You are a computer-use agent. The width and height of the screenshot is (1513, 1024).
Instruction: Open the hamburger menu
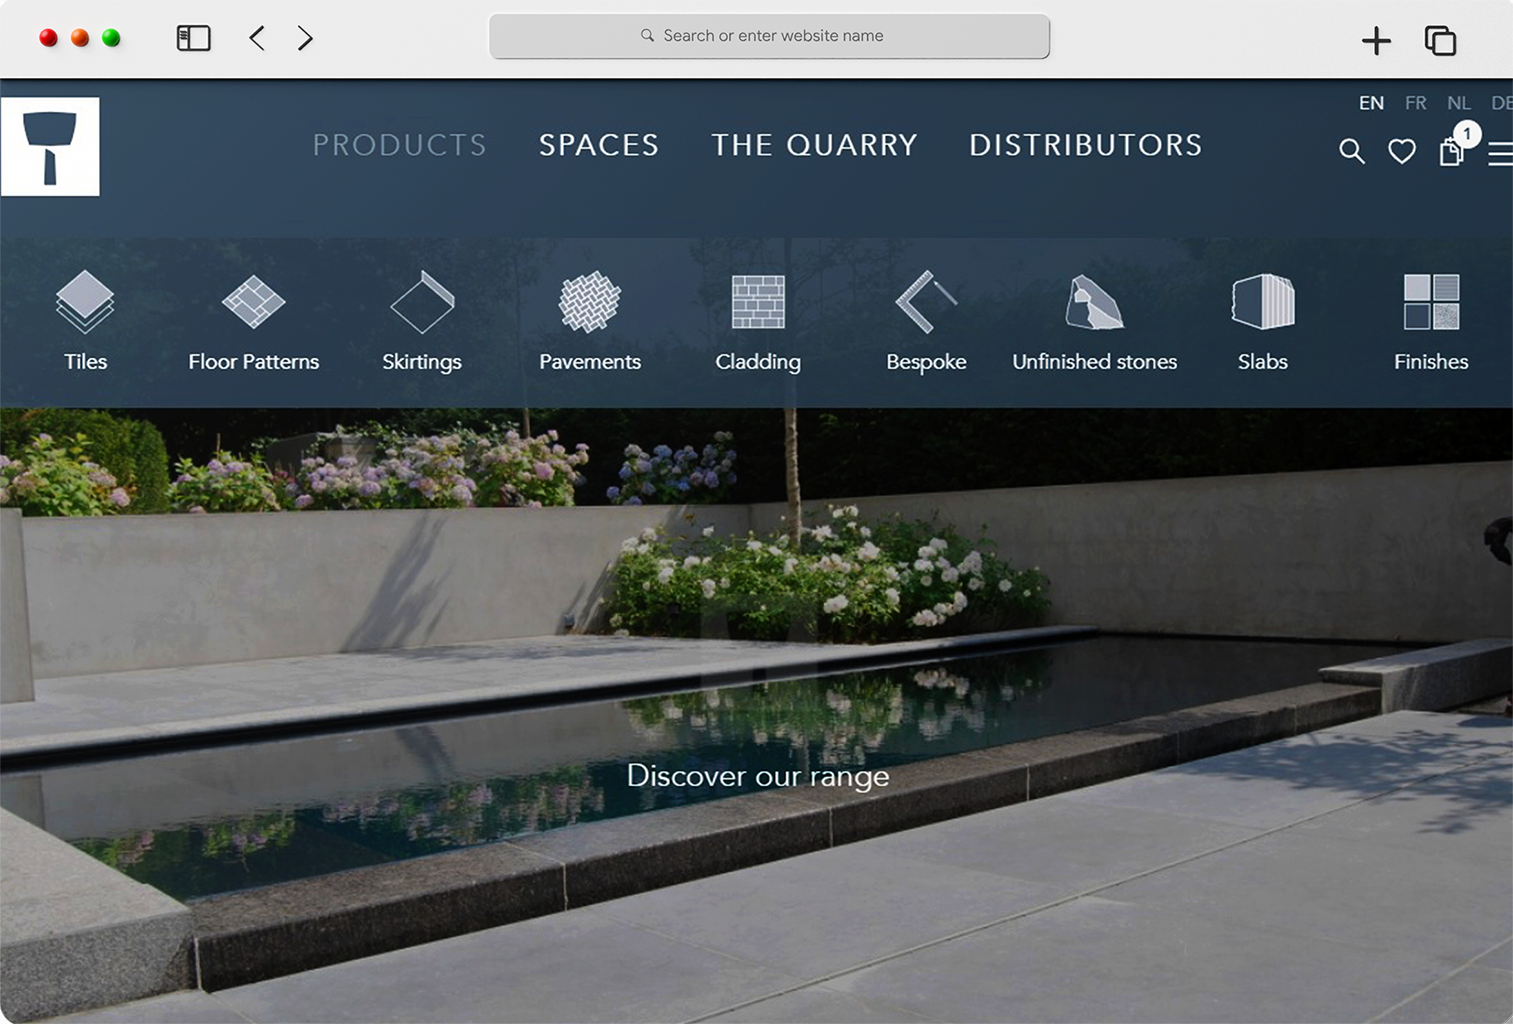(x=1500, y=153)
